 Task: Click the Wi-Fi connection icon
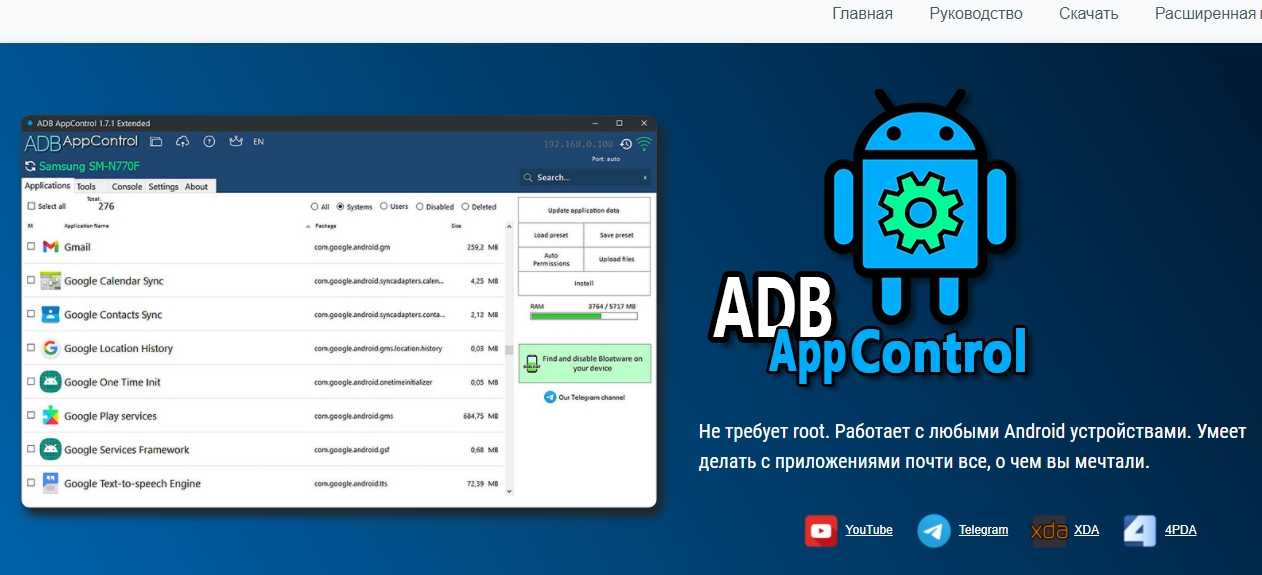coord(644,144)
